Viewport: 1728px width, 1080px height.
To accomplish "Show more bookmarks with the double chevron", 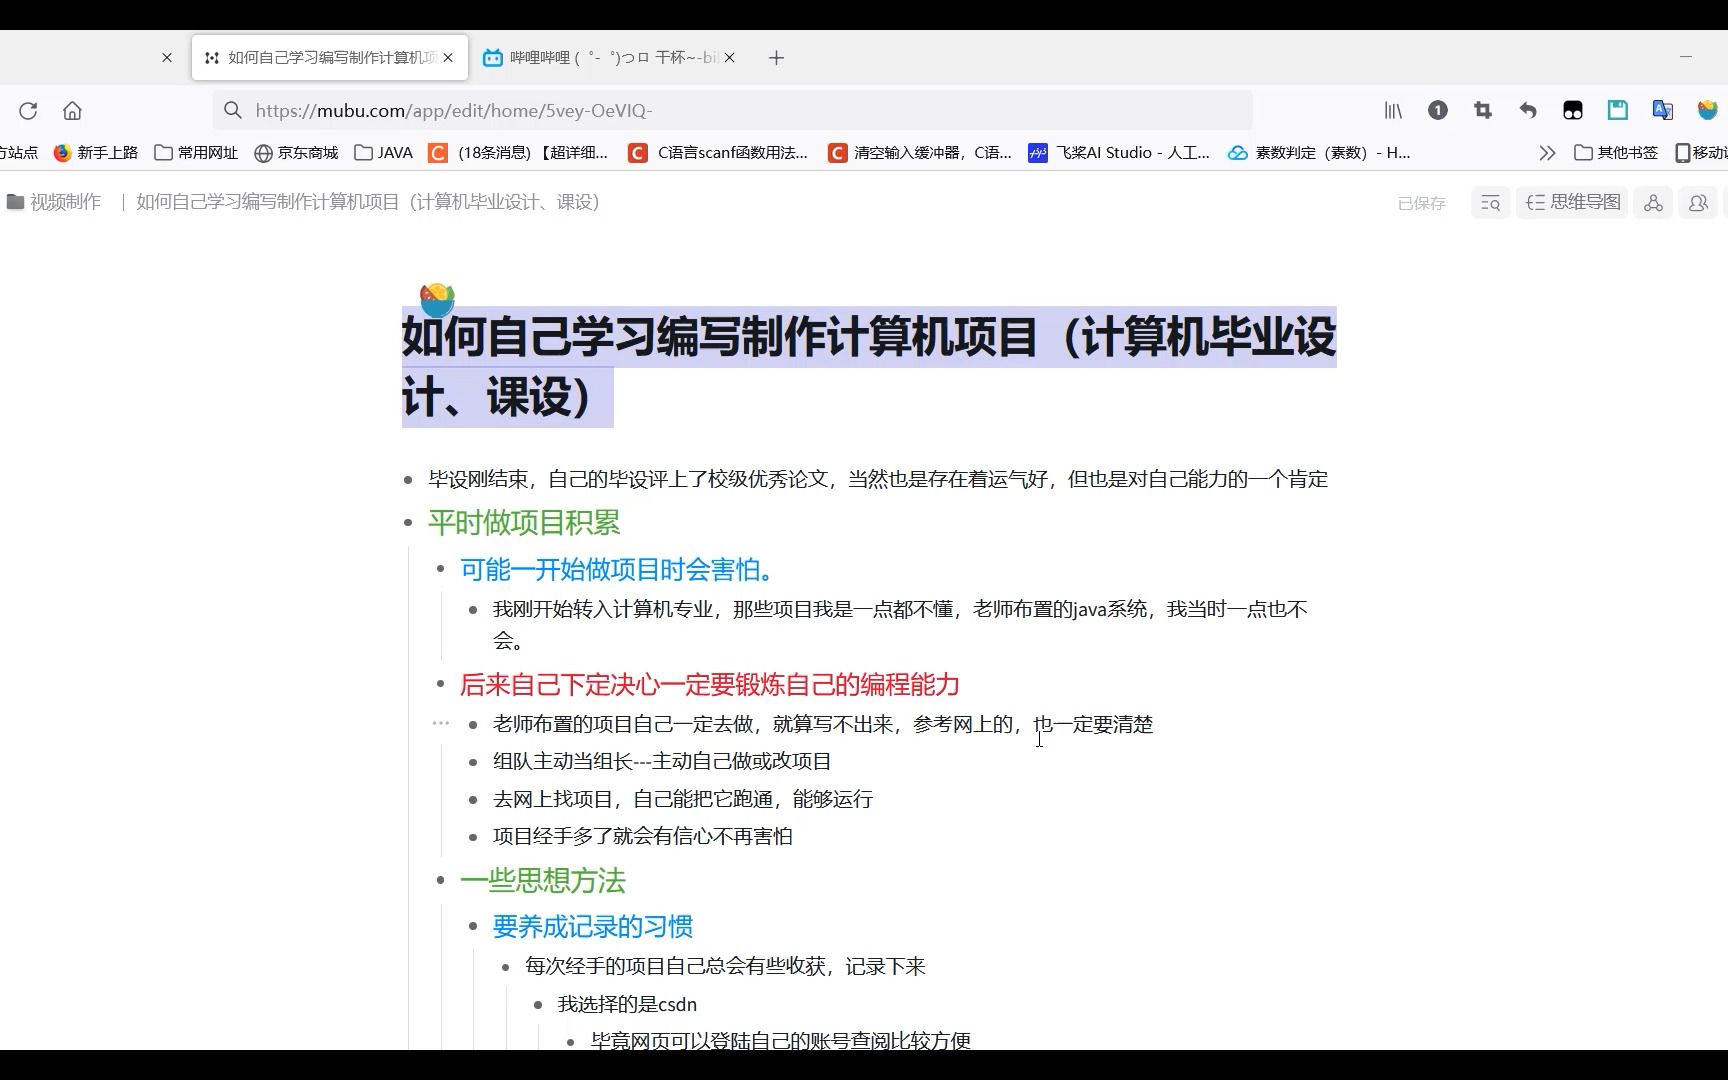I will 1547,153.
